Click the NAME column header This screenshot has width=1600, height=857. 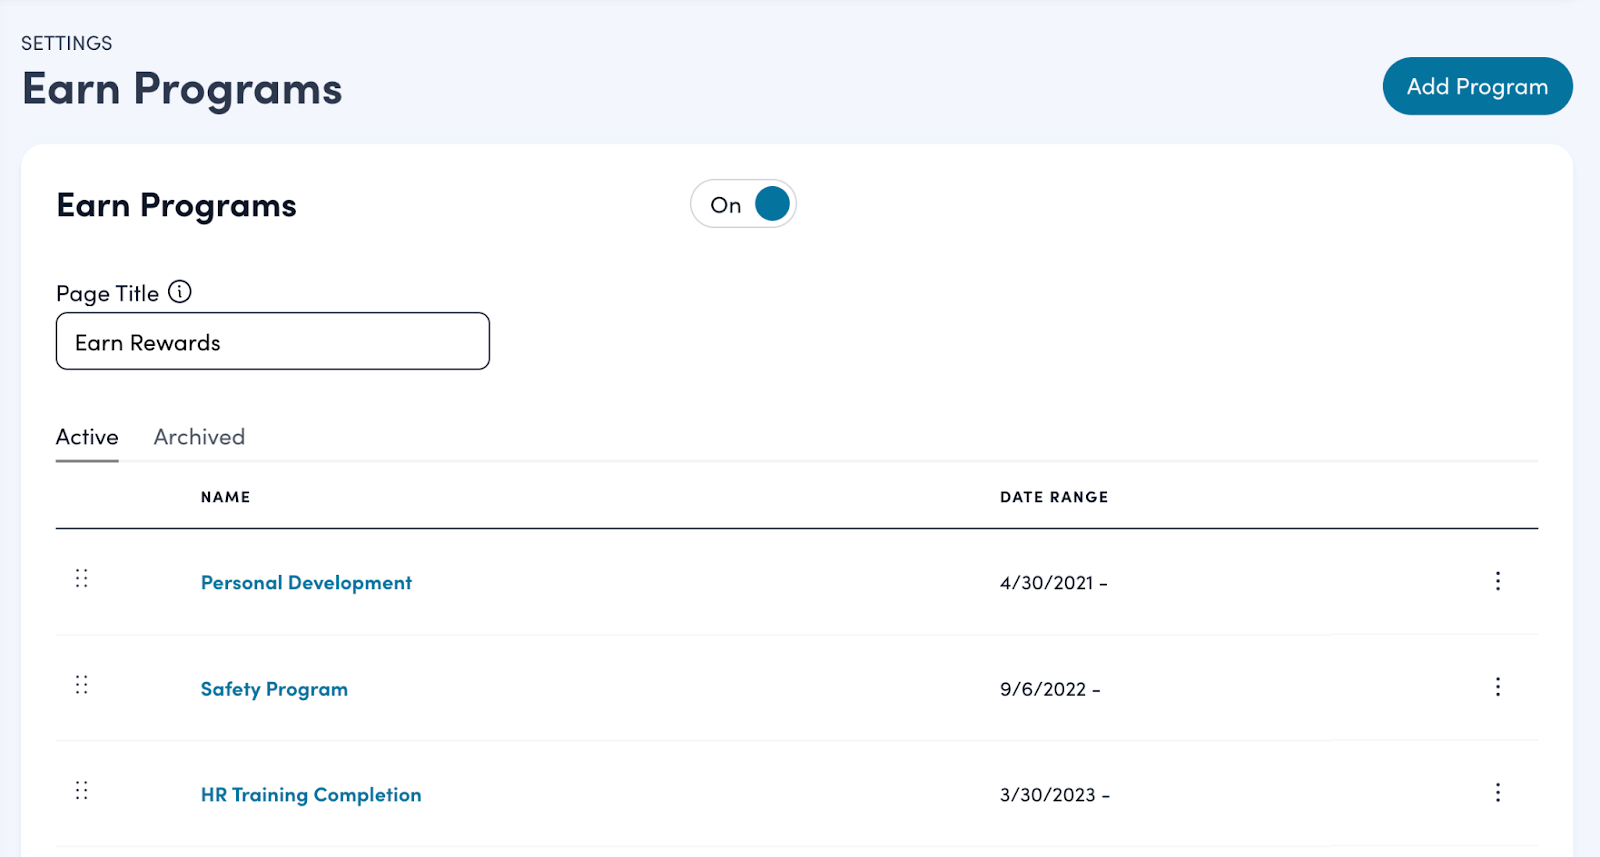[225, 497]
